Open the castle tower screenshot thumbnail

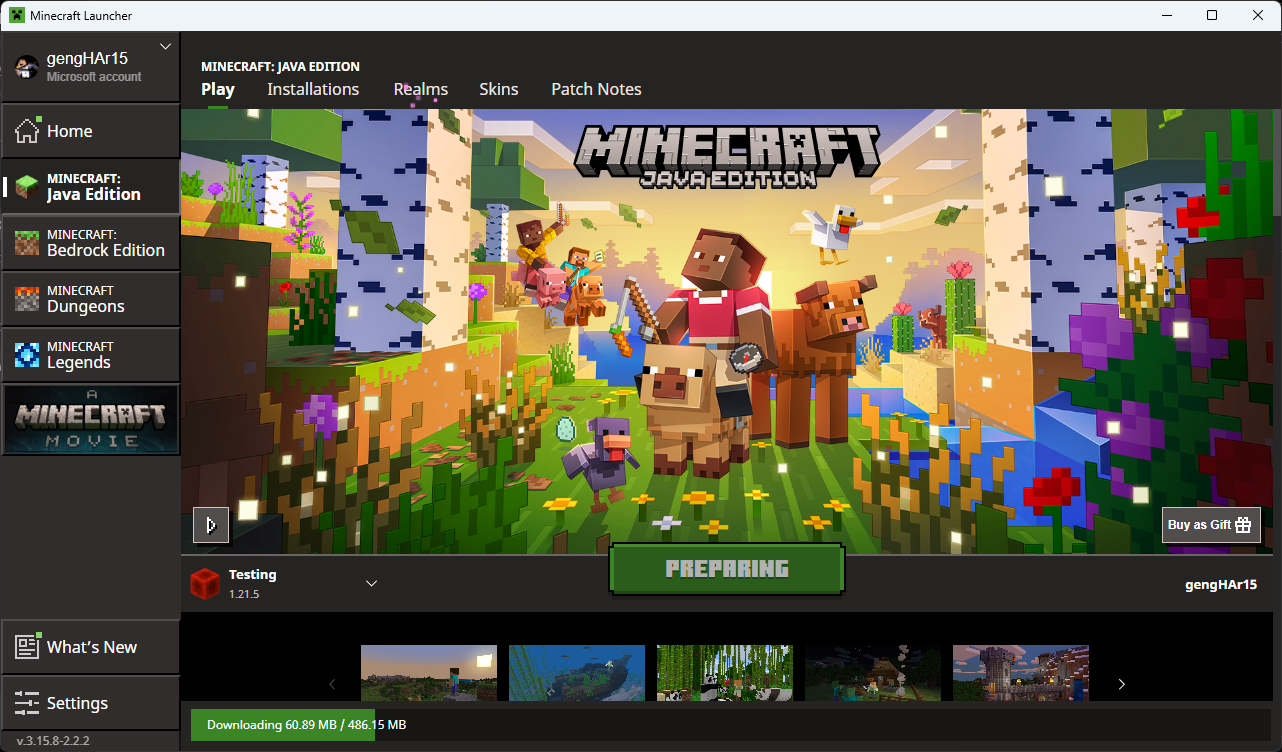(x=1021, y=673)
